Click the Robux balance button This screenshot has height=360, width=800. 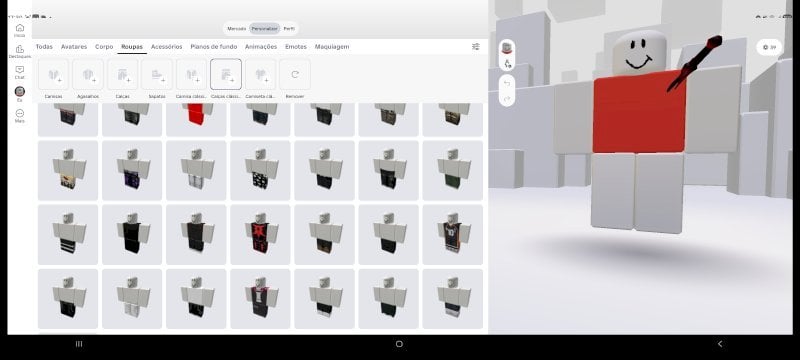coord(769,47)
